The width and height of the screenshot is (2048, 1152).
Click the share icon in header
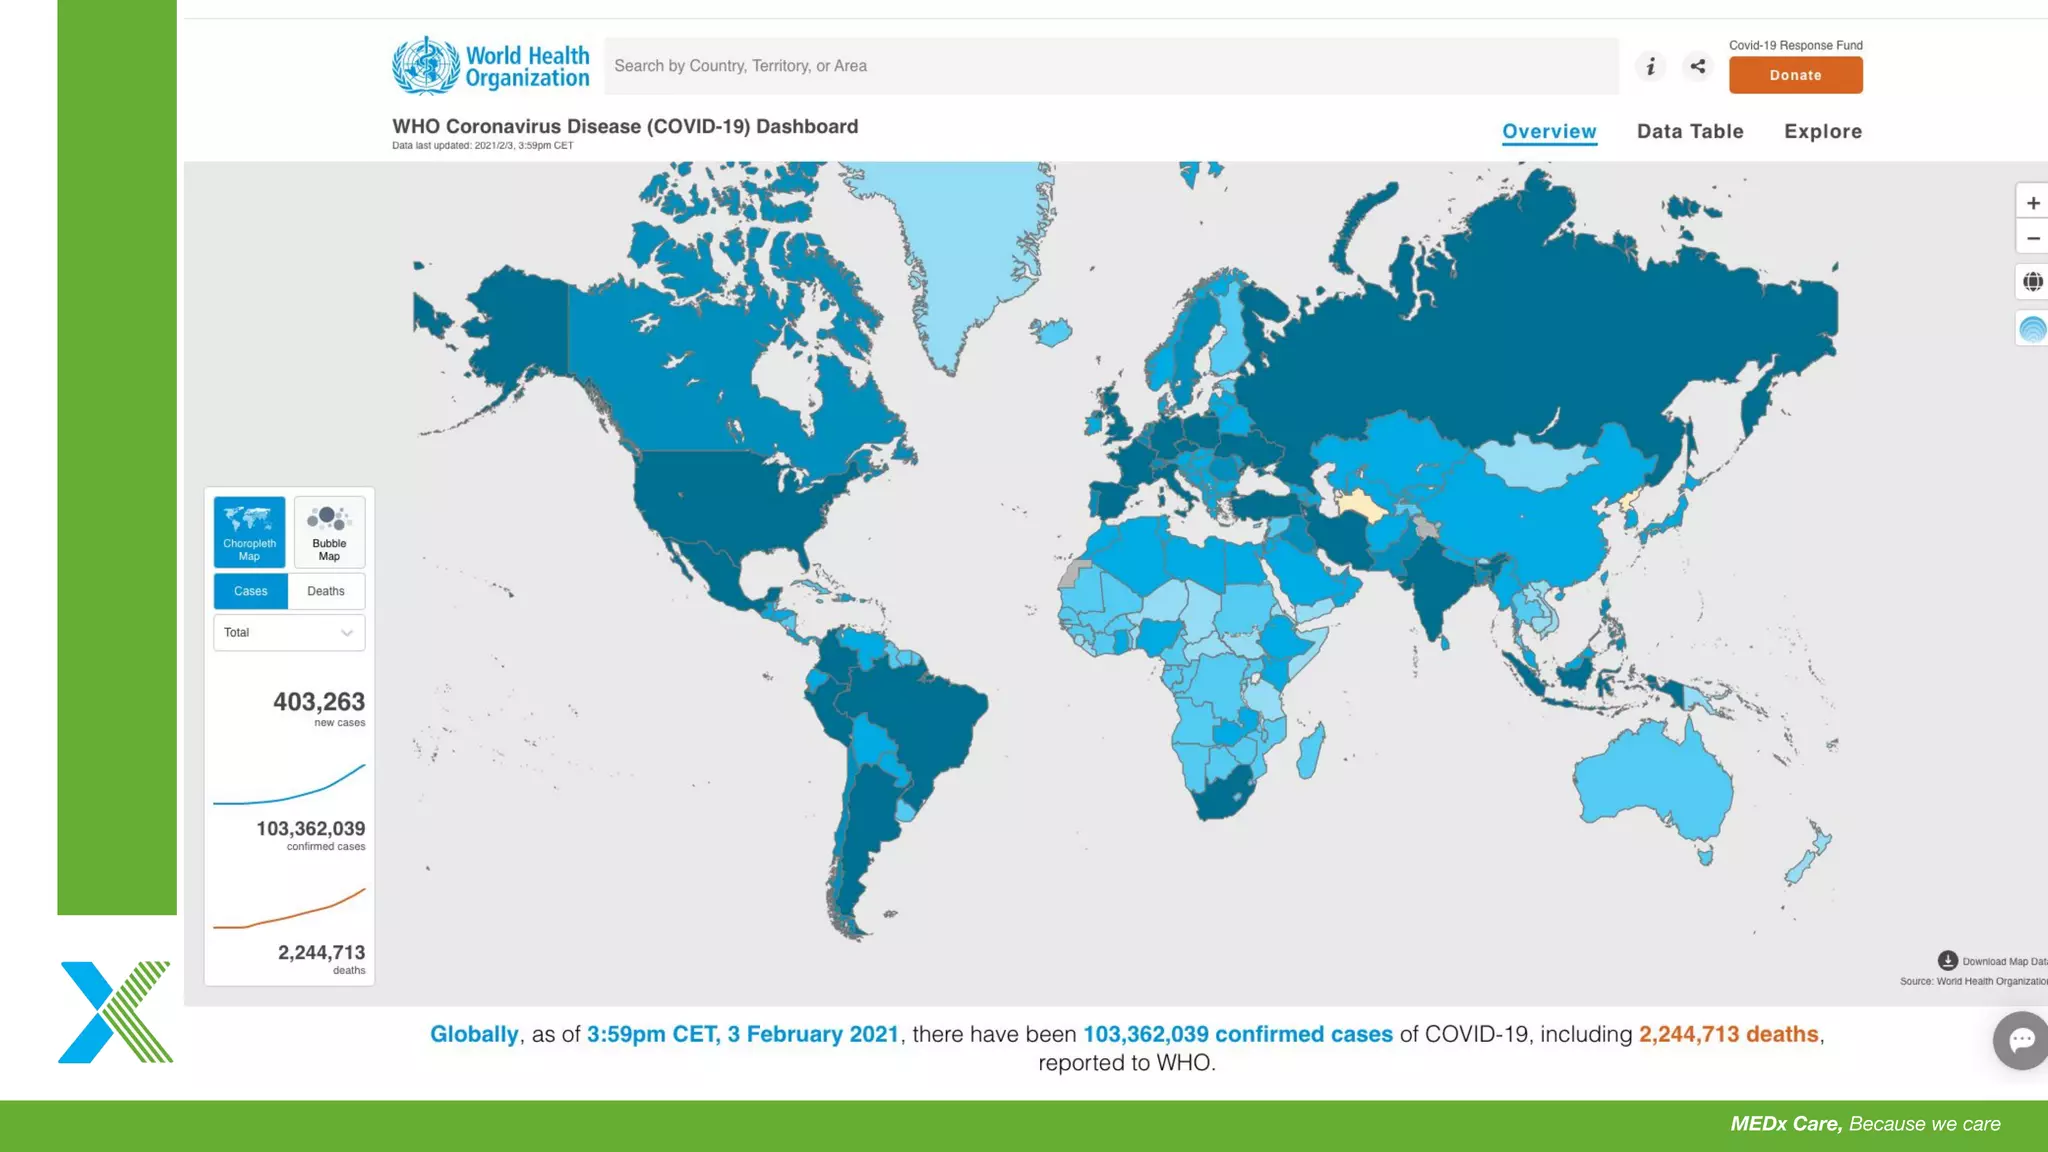coord(1698,66)
